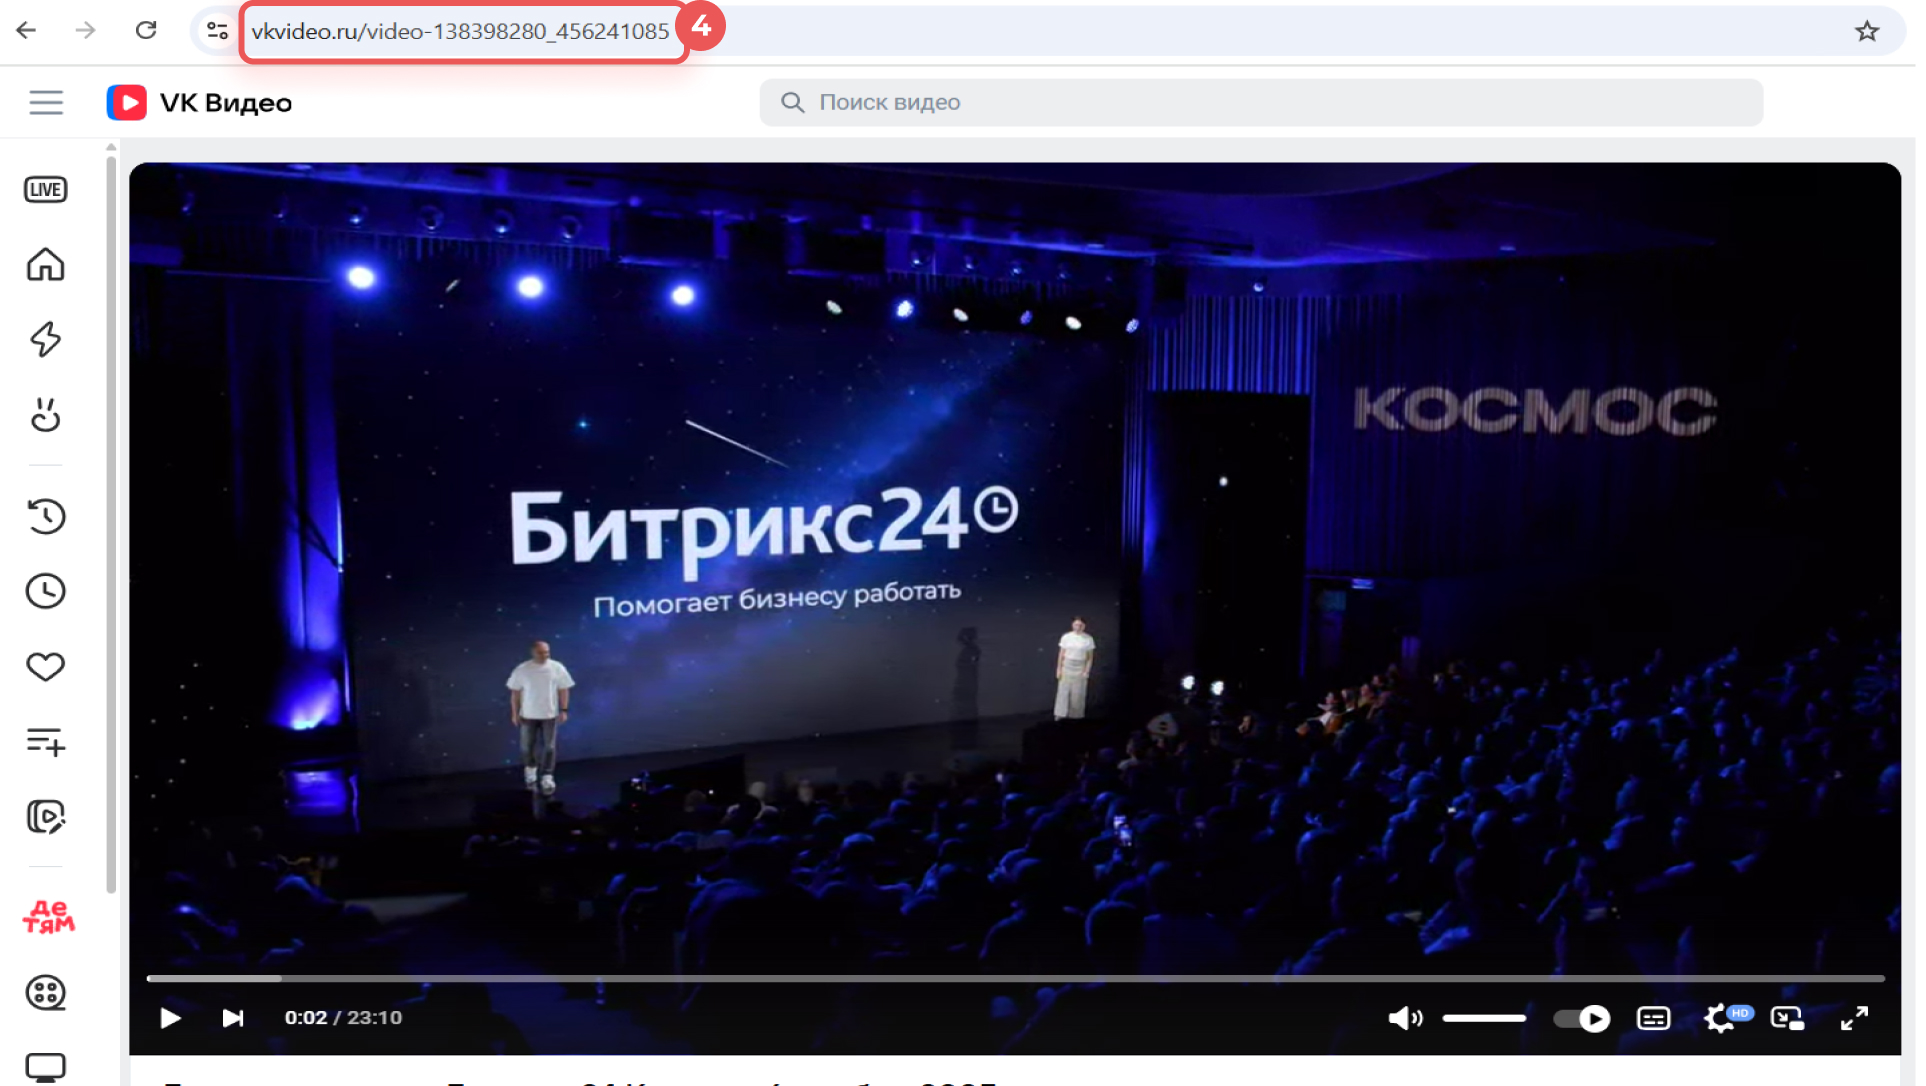Open player quality settings via the gear icon
Screen dimensions: 1926x1086
tap(1719, 1018)
